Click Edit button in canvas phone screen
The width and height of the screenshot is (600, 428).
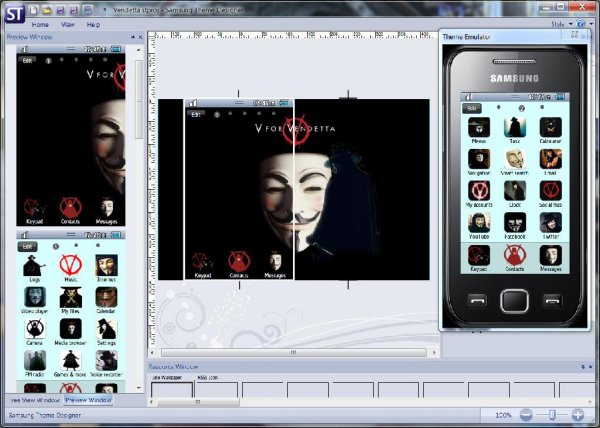pyautogui.click(x=196, y=114)
